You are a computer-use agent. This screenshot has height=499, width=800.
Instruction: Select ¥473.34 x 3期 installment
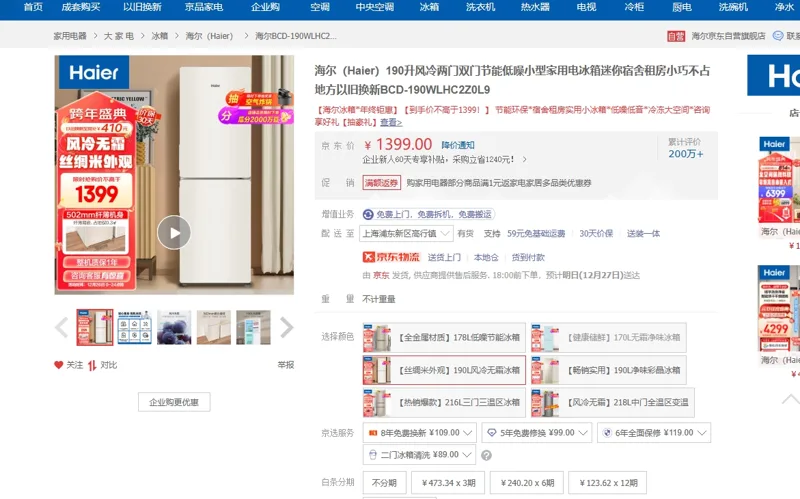tap(448, 483)
